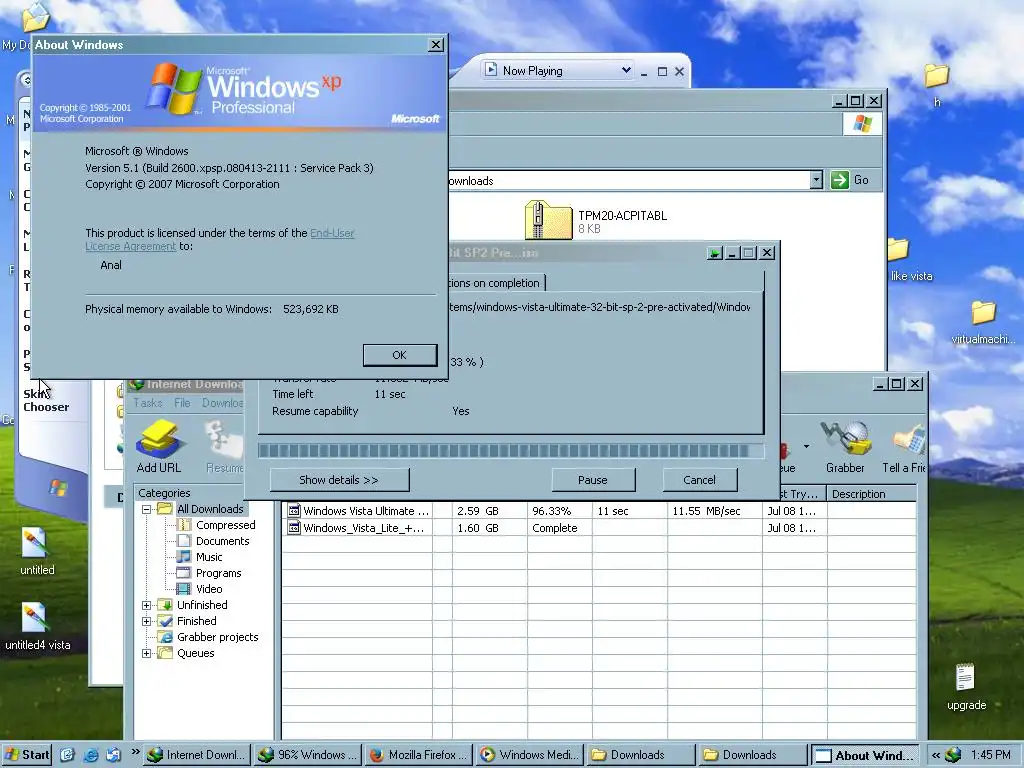Select the Documents category

point(223,541)
